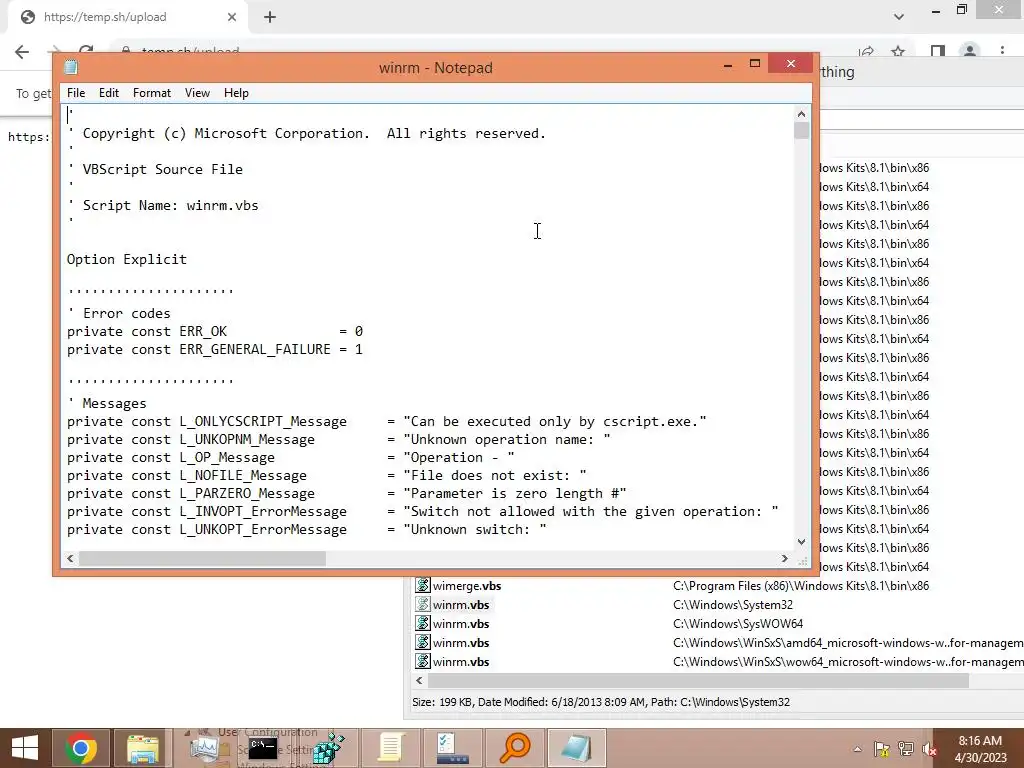Go back in Chrome browser
1024x768 pixels.
pyautogui.click(x=22, y=52)
